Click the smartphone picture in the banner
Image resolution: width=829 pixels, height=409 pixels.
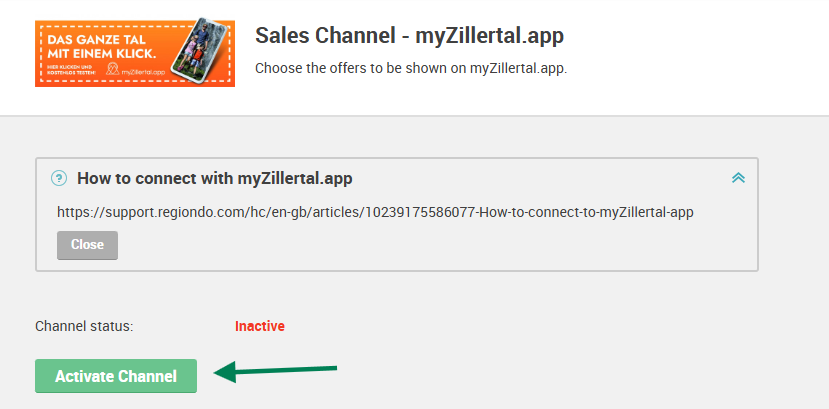click(206, 47)
